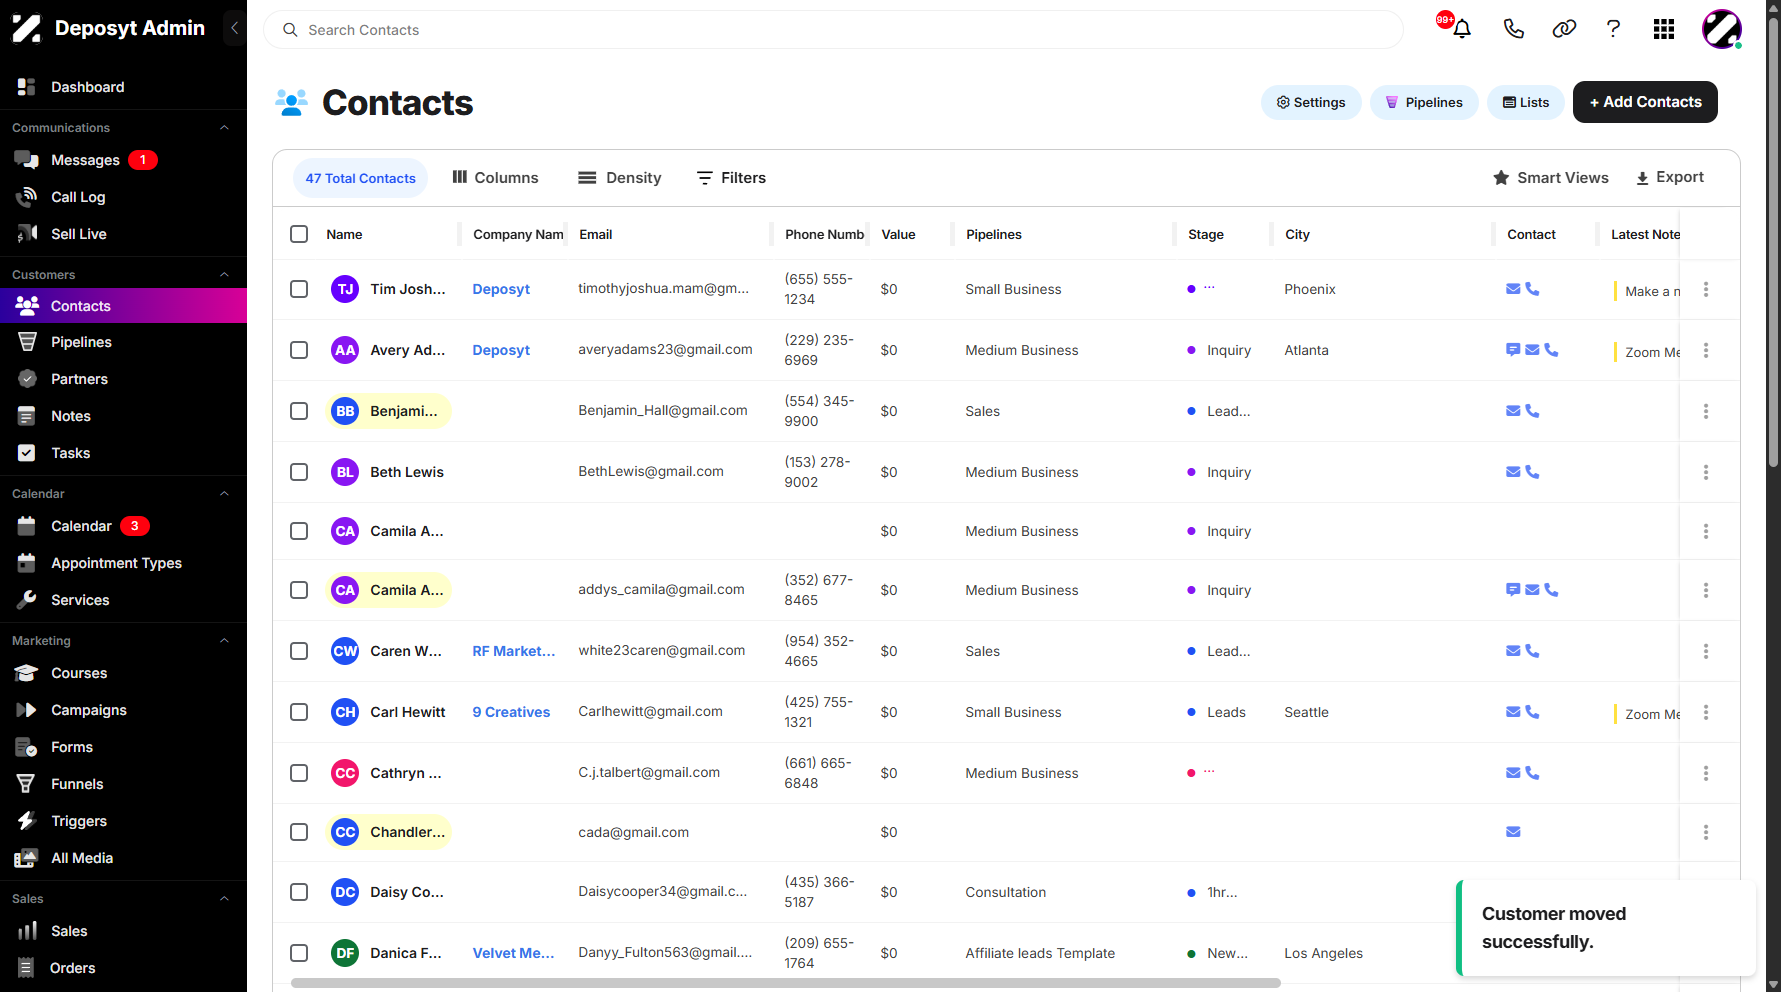Go to Campaigns in the sidebar

89,710
